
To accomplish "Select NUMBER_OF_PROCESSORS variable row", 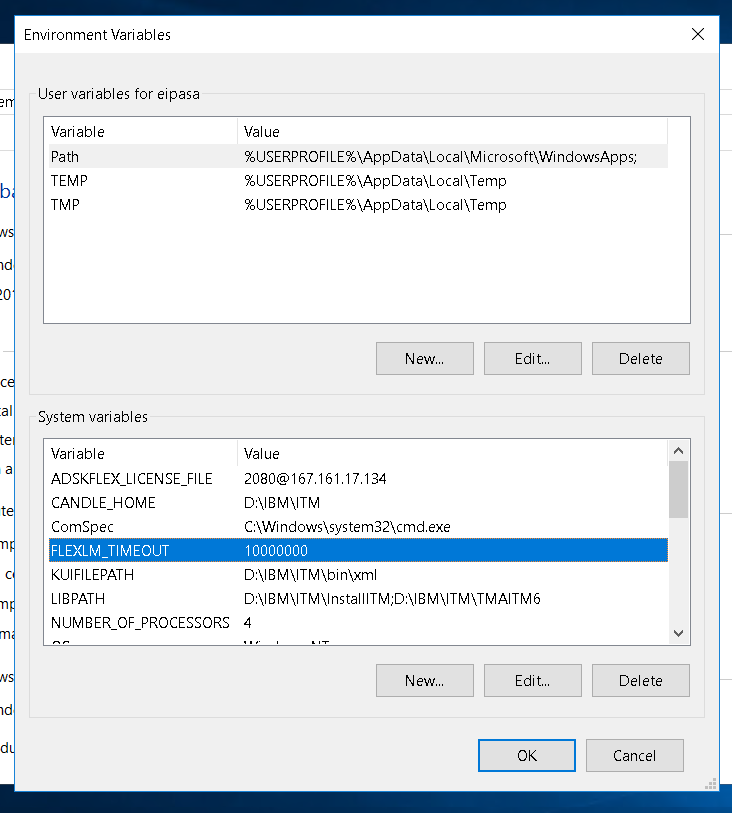I will (140, 623).
